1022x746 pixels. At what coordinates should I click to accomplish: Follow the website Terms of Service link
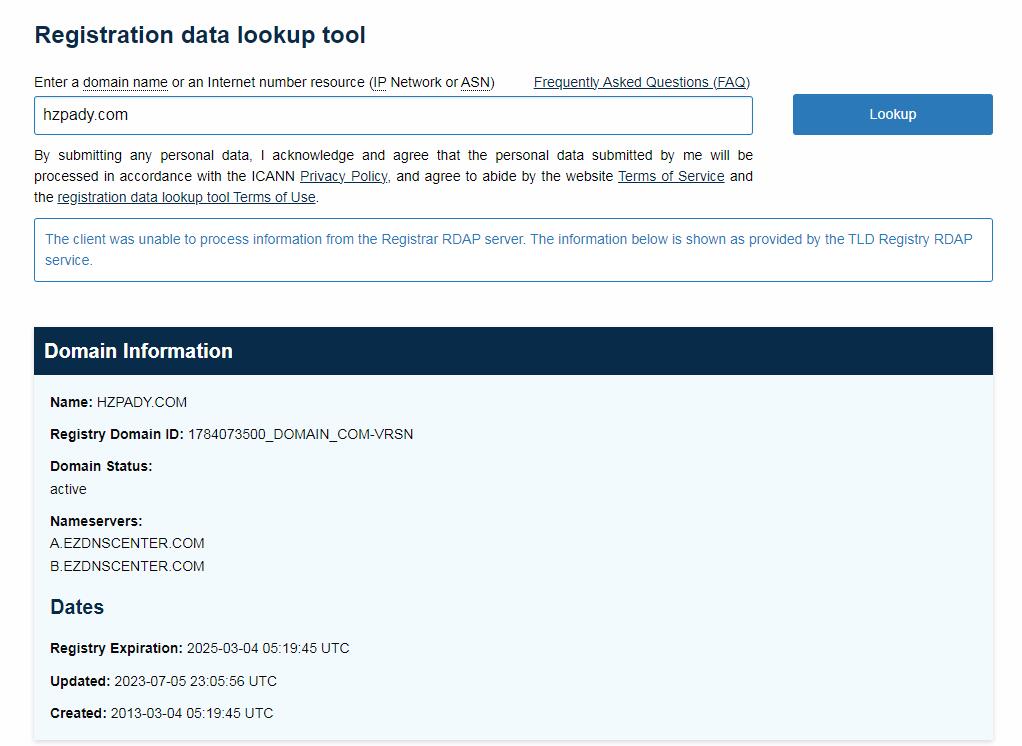(670, 176)
